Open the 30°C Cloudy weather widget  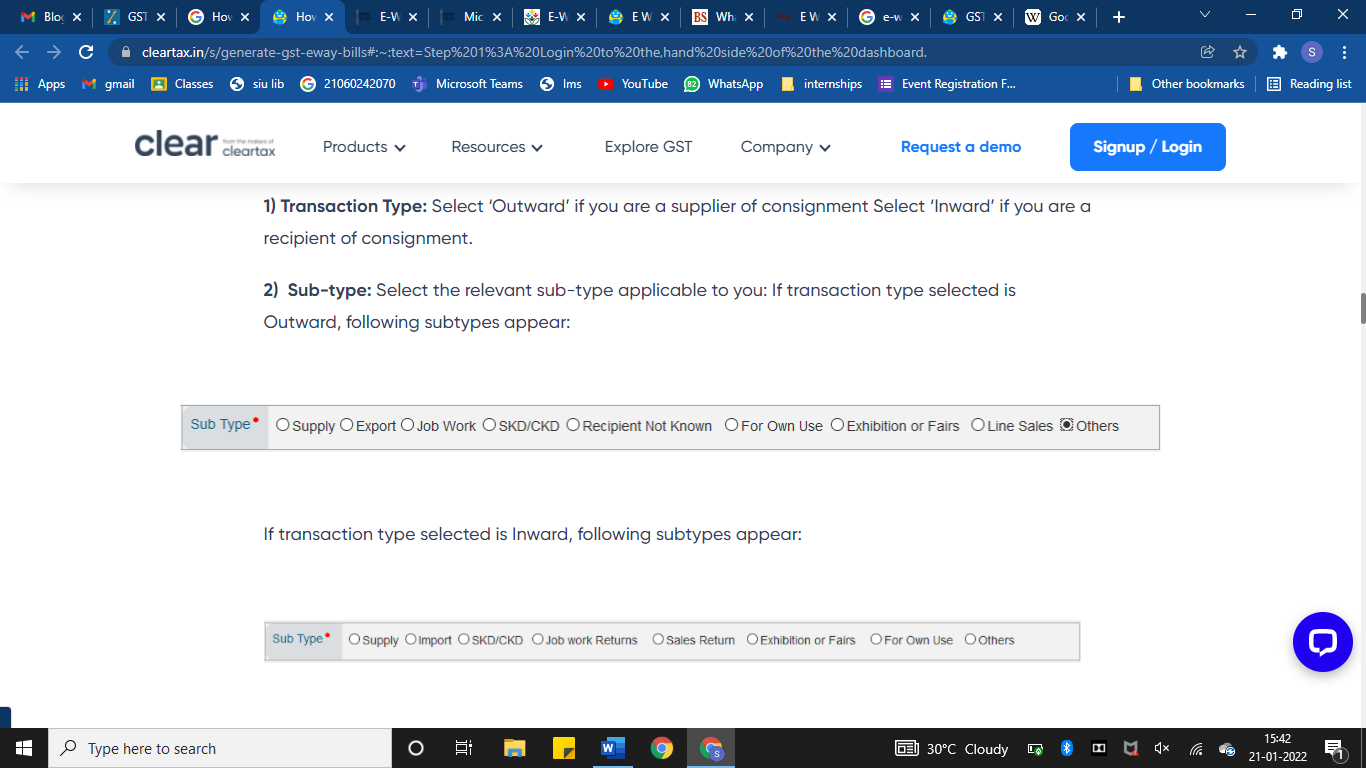tap(952, 748)
